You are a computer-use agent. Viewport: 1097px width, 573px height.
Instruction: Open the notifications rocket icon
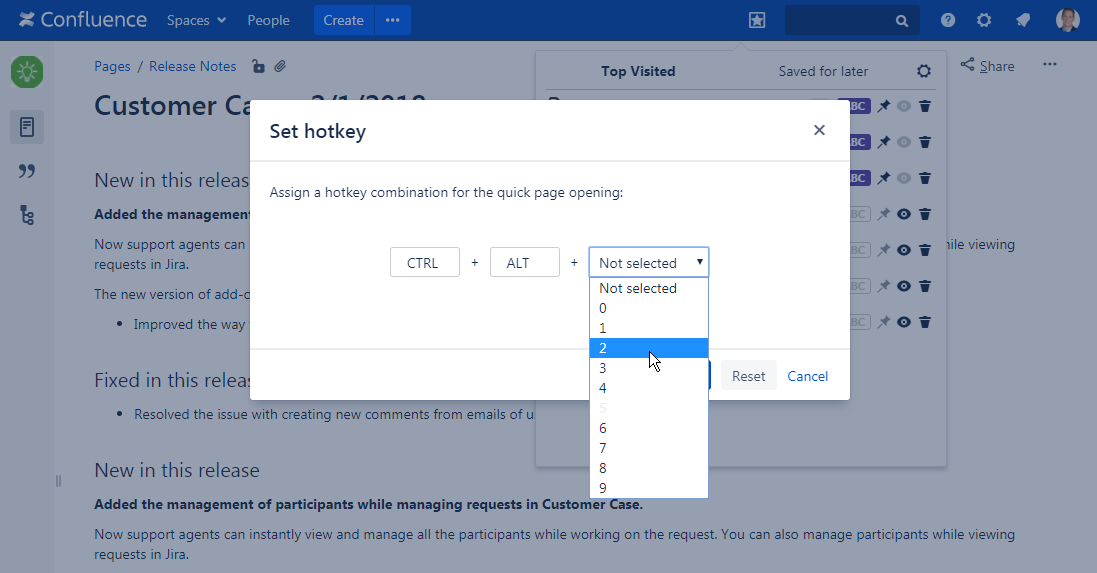point(1022,20)
